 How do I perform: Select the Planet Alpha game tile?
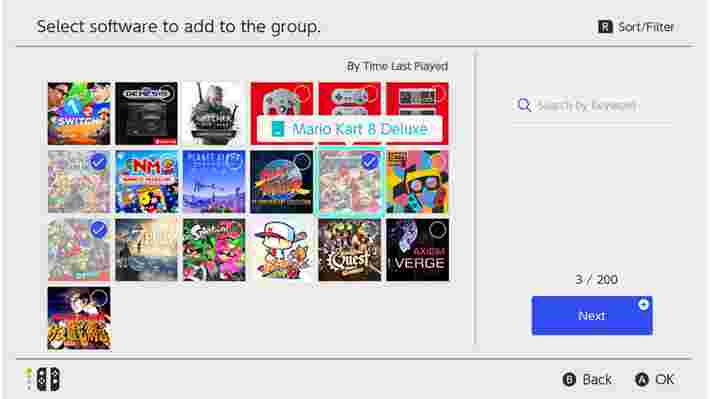pos(214,182)
